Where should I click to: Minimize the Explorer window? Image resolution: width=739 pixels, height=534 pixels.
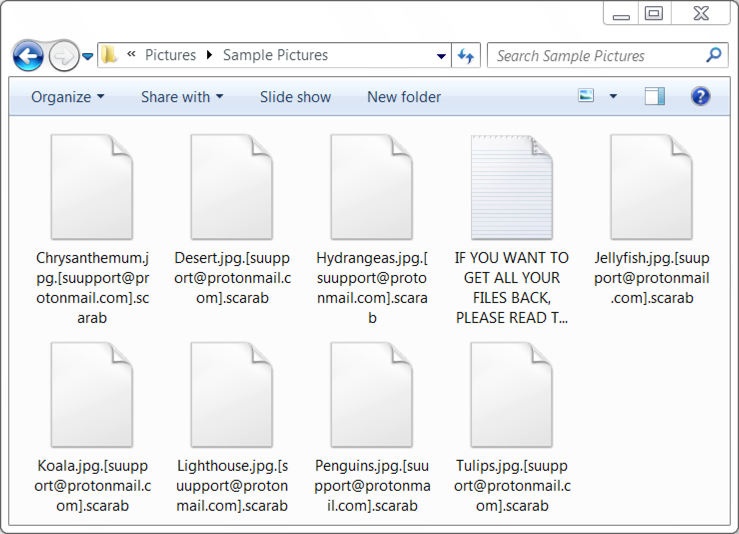[621, 13]
